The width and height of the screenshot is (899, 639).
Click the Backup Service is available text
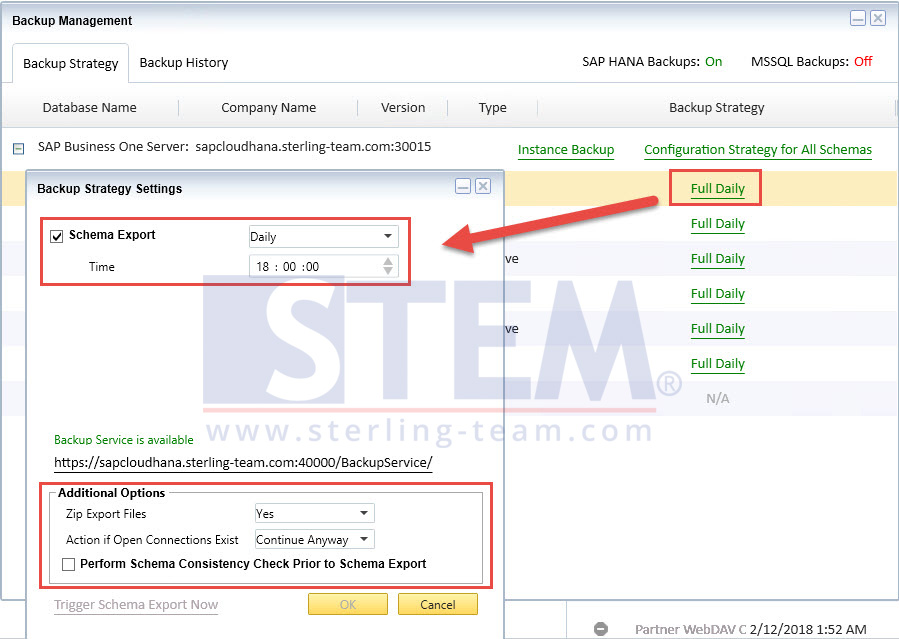[x=124, y=440]
